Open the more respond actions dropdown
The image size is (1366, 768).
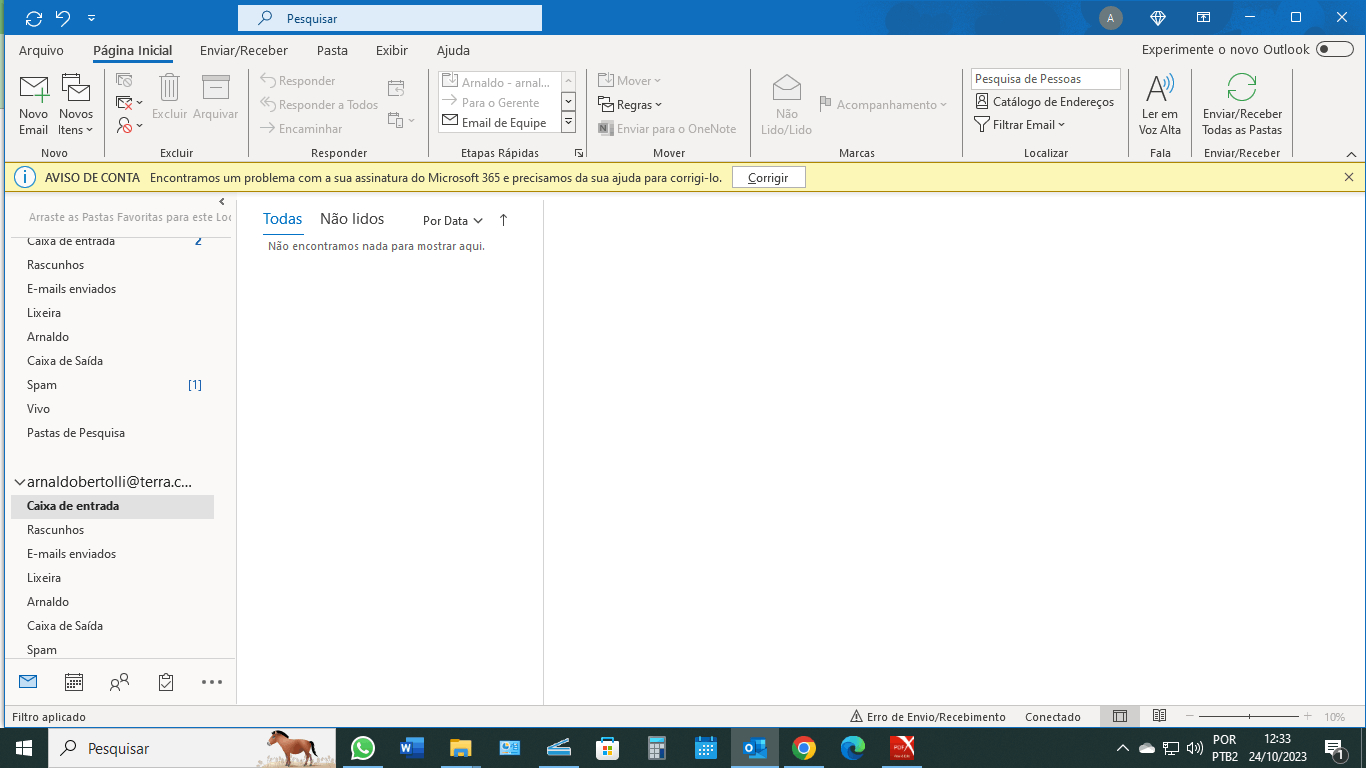(x=401, y=121)
